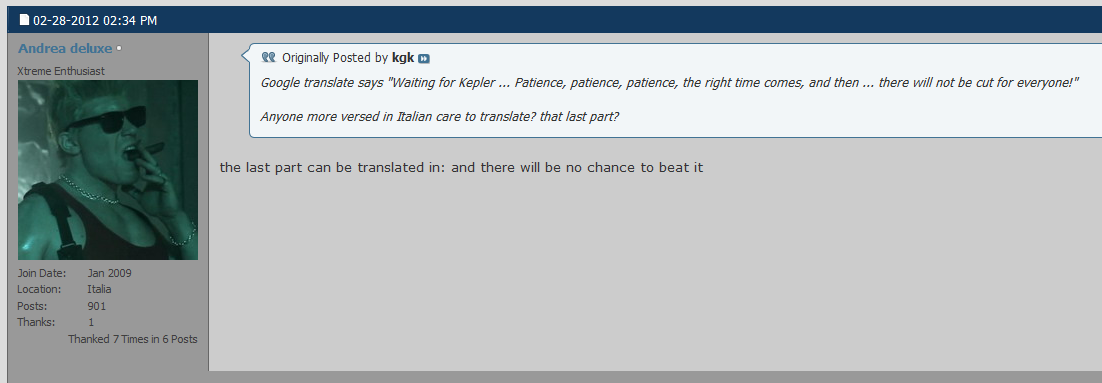Click the Xtreme Enthusiast user title
This screenshot has width=1102, height=383.
point(61,71)
